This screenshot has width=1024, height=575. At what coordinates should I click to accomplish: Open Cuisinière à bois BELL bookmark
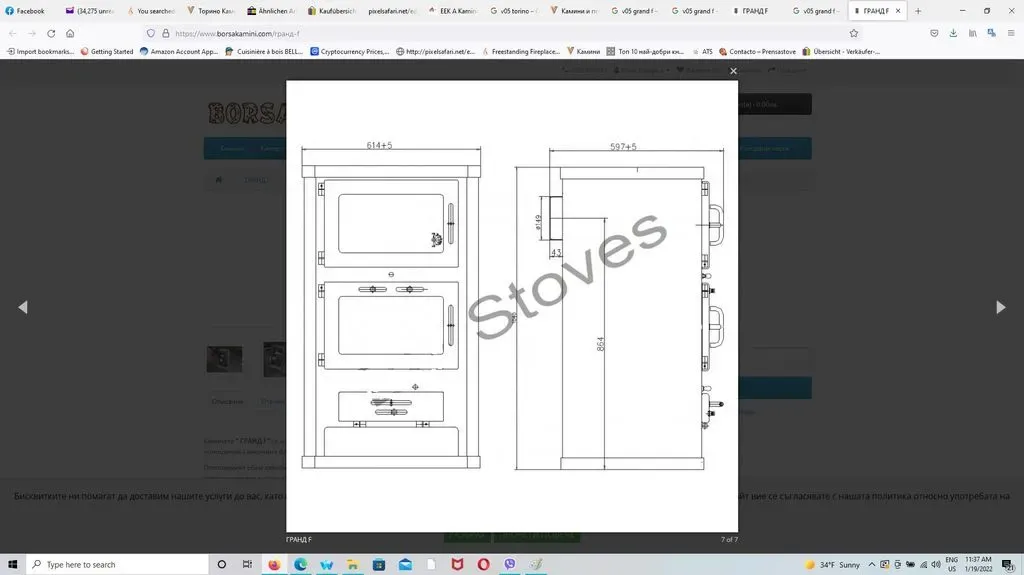264,52
